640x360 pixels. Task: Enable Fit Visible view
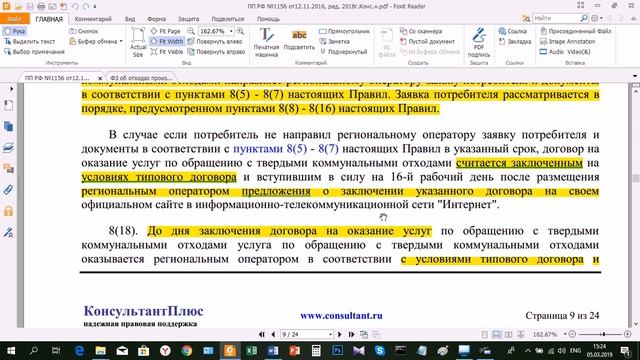(167, 52)
